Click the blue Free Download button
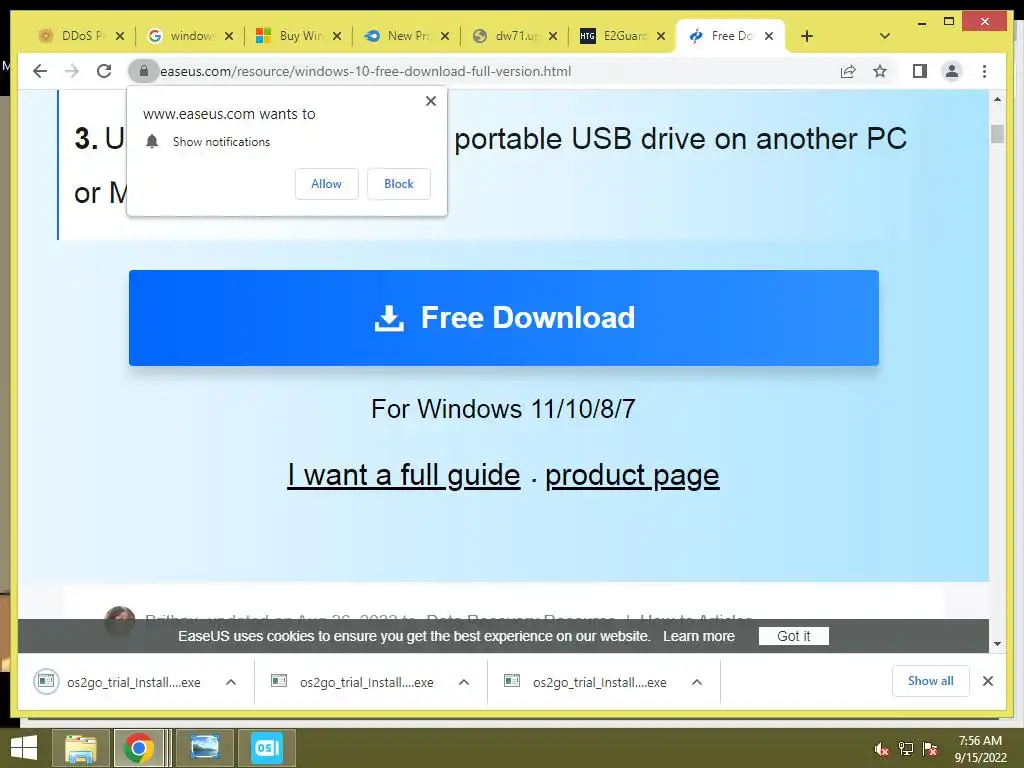The width and height of the screenshot is (1024, 768). [504, 317]
